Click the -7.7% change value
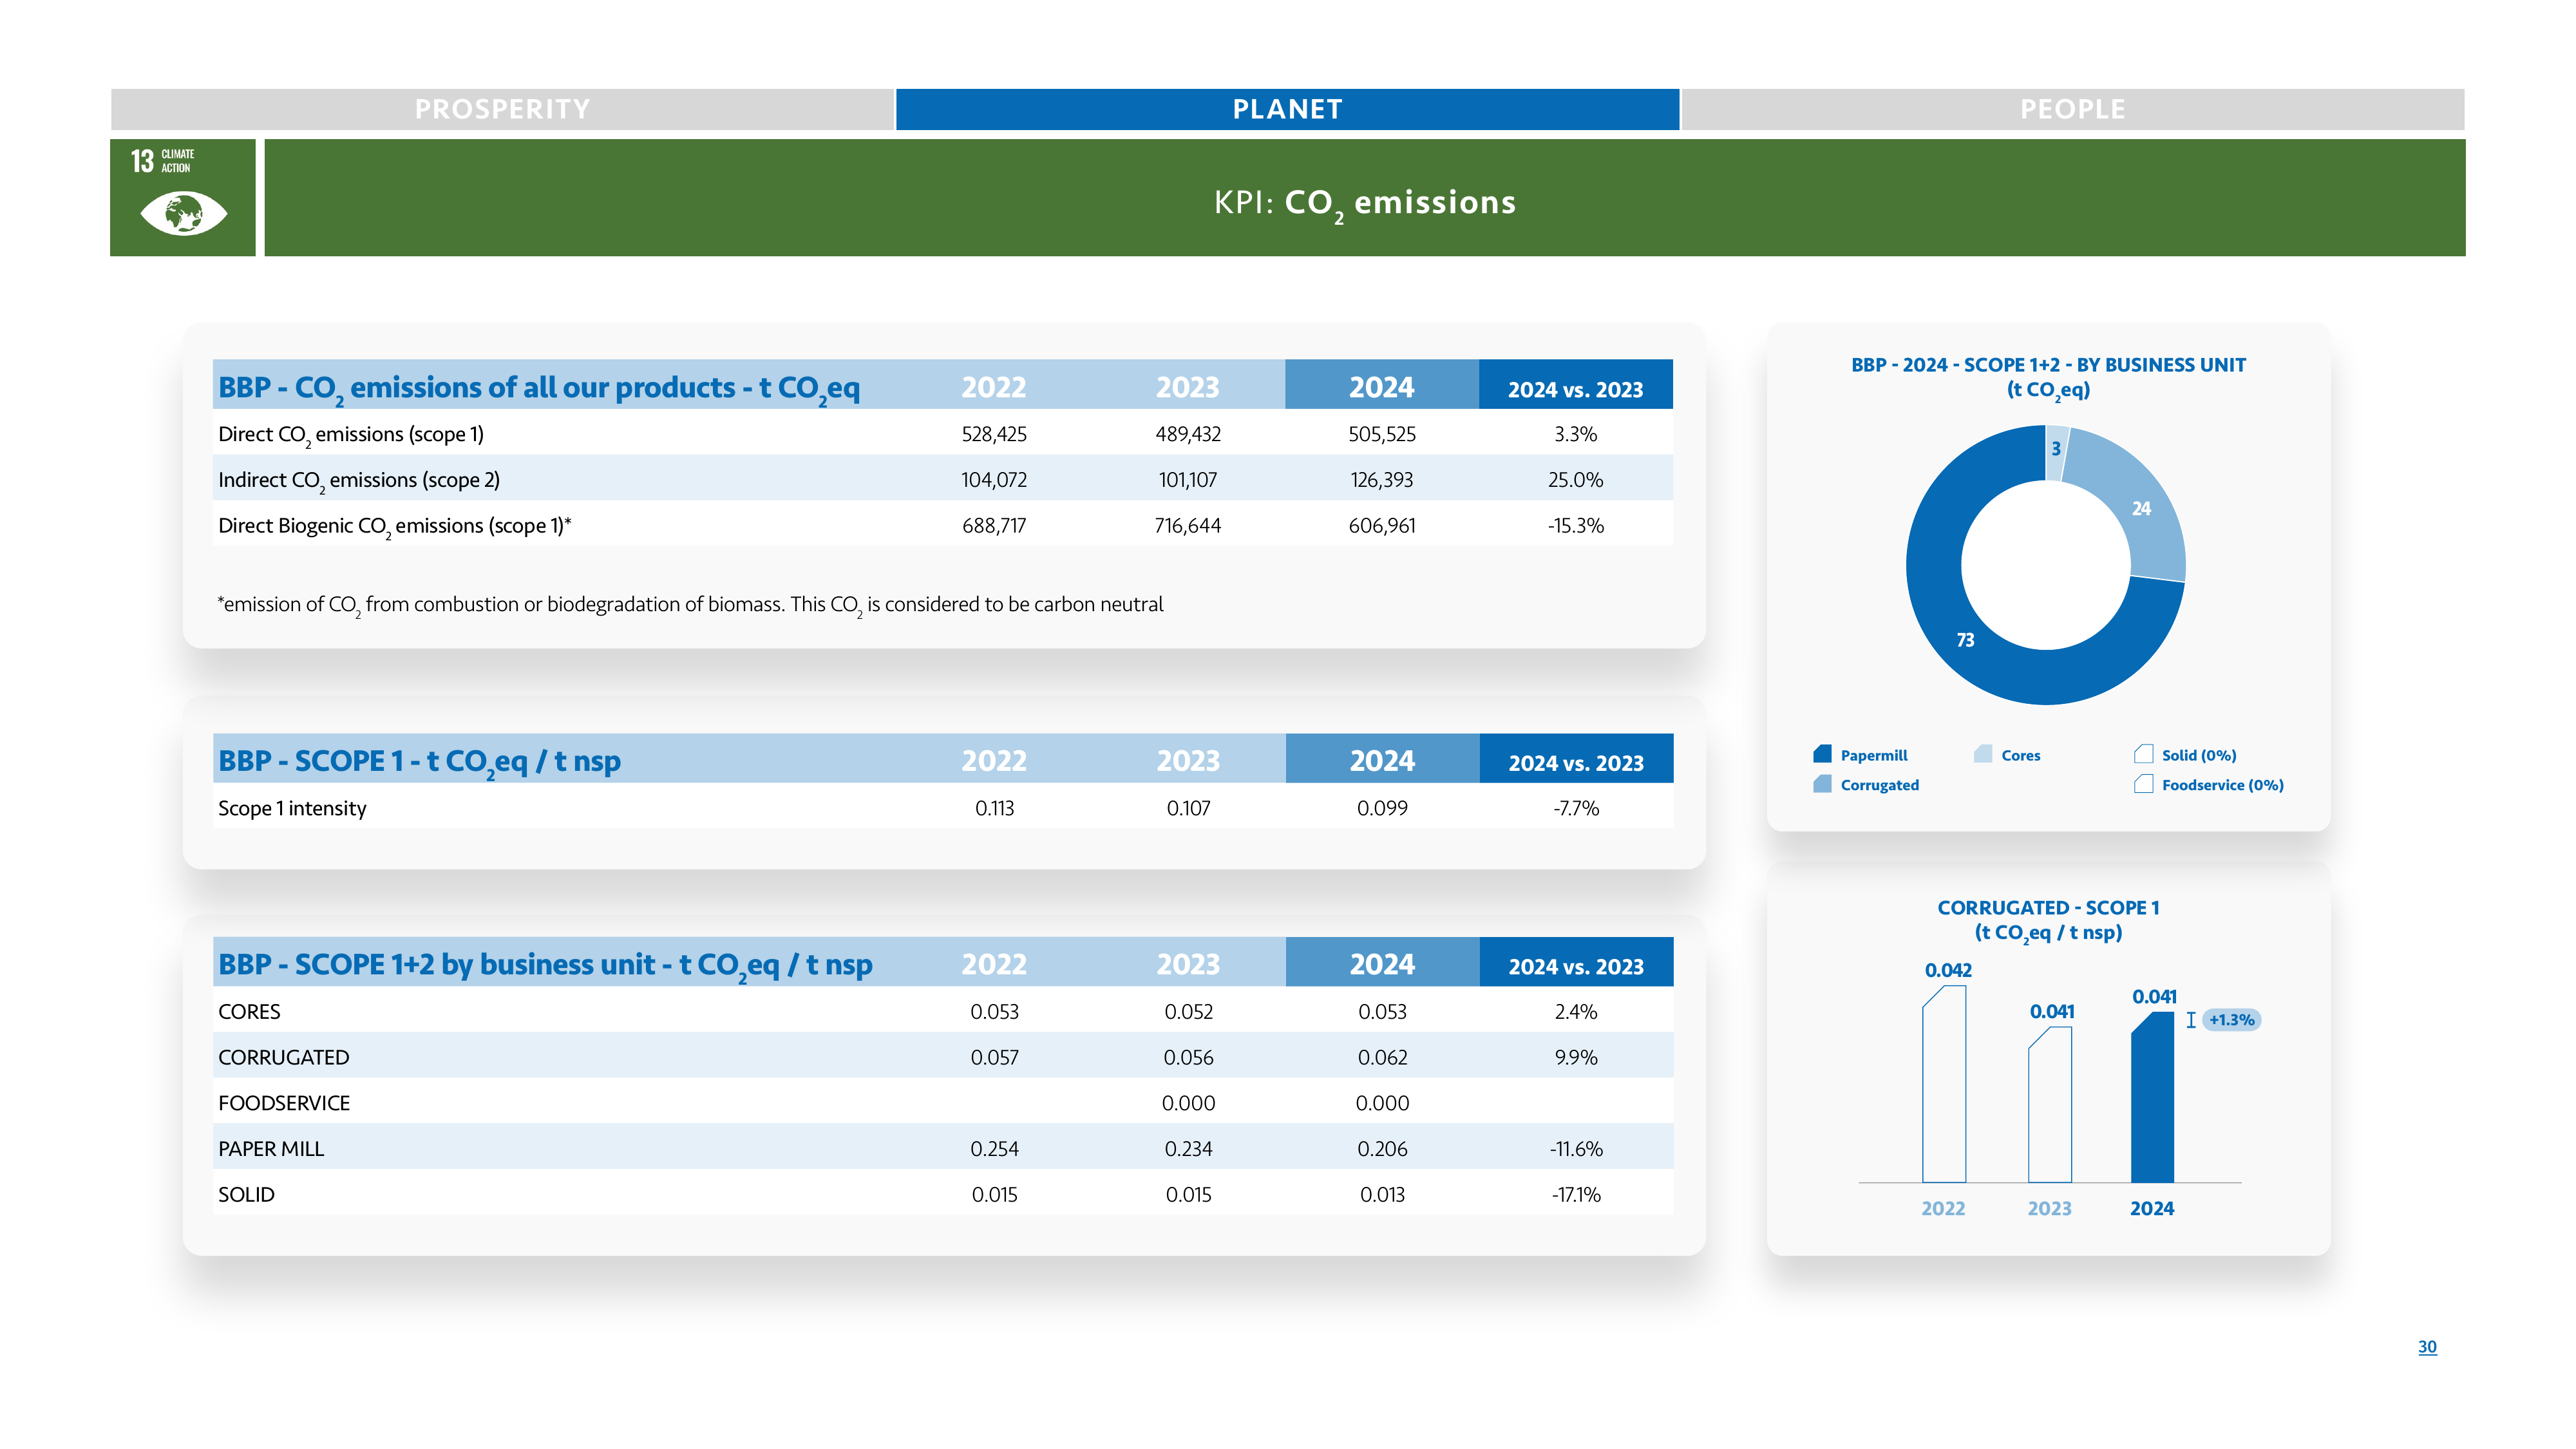 pos(1576,808)
